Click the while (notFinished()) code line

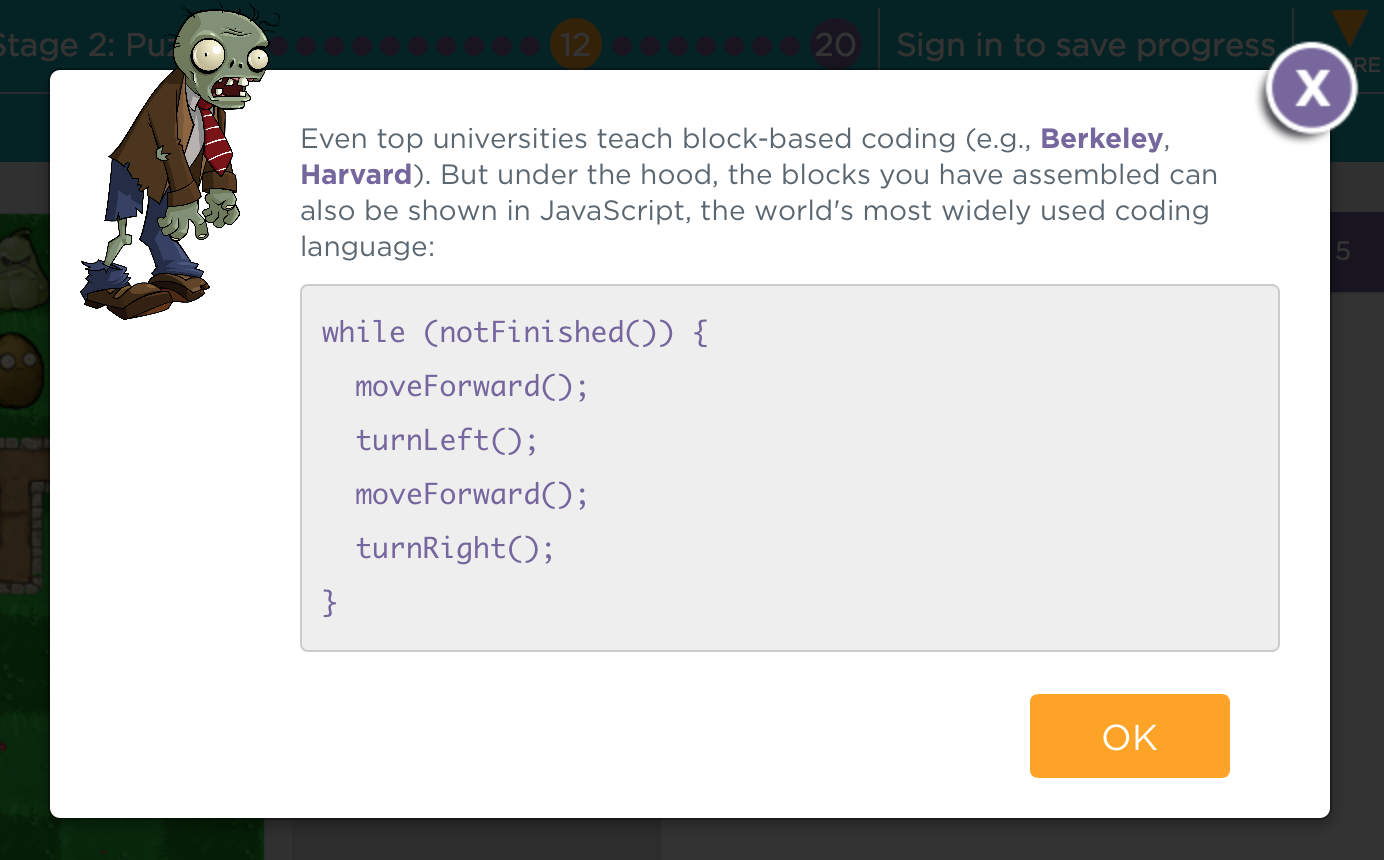514,332
